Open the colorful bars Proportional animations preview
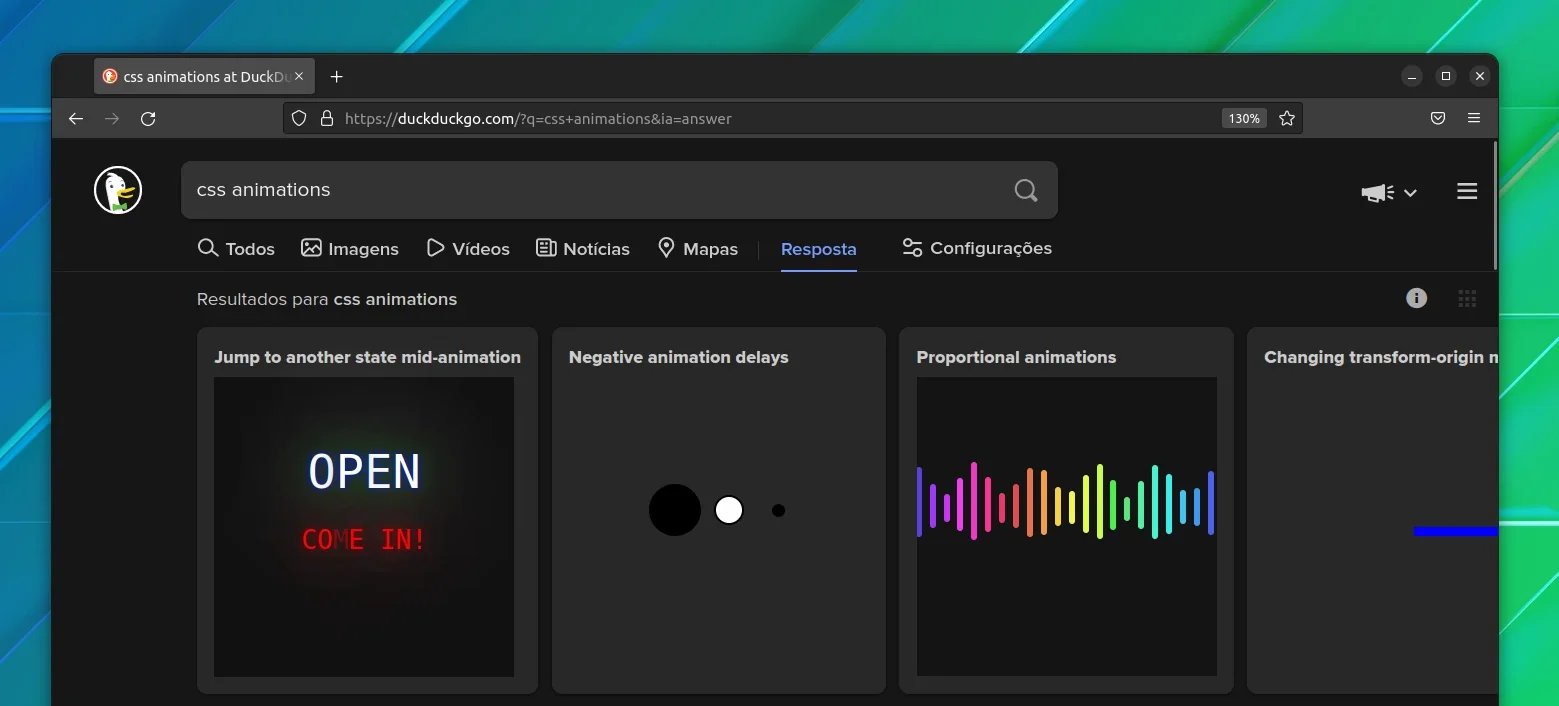This screenshot has height=706, width=1559. (x=1066, y=527)
